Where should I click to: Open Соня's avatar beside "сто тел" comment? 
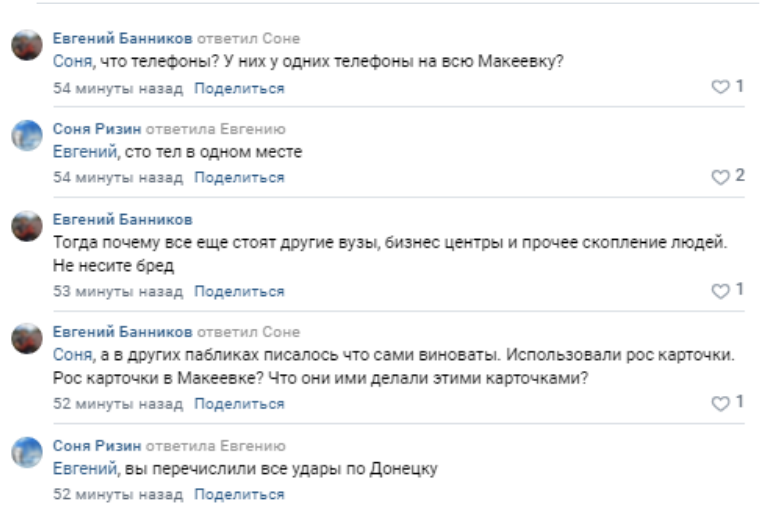(x=27, y=136)
